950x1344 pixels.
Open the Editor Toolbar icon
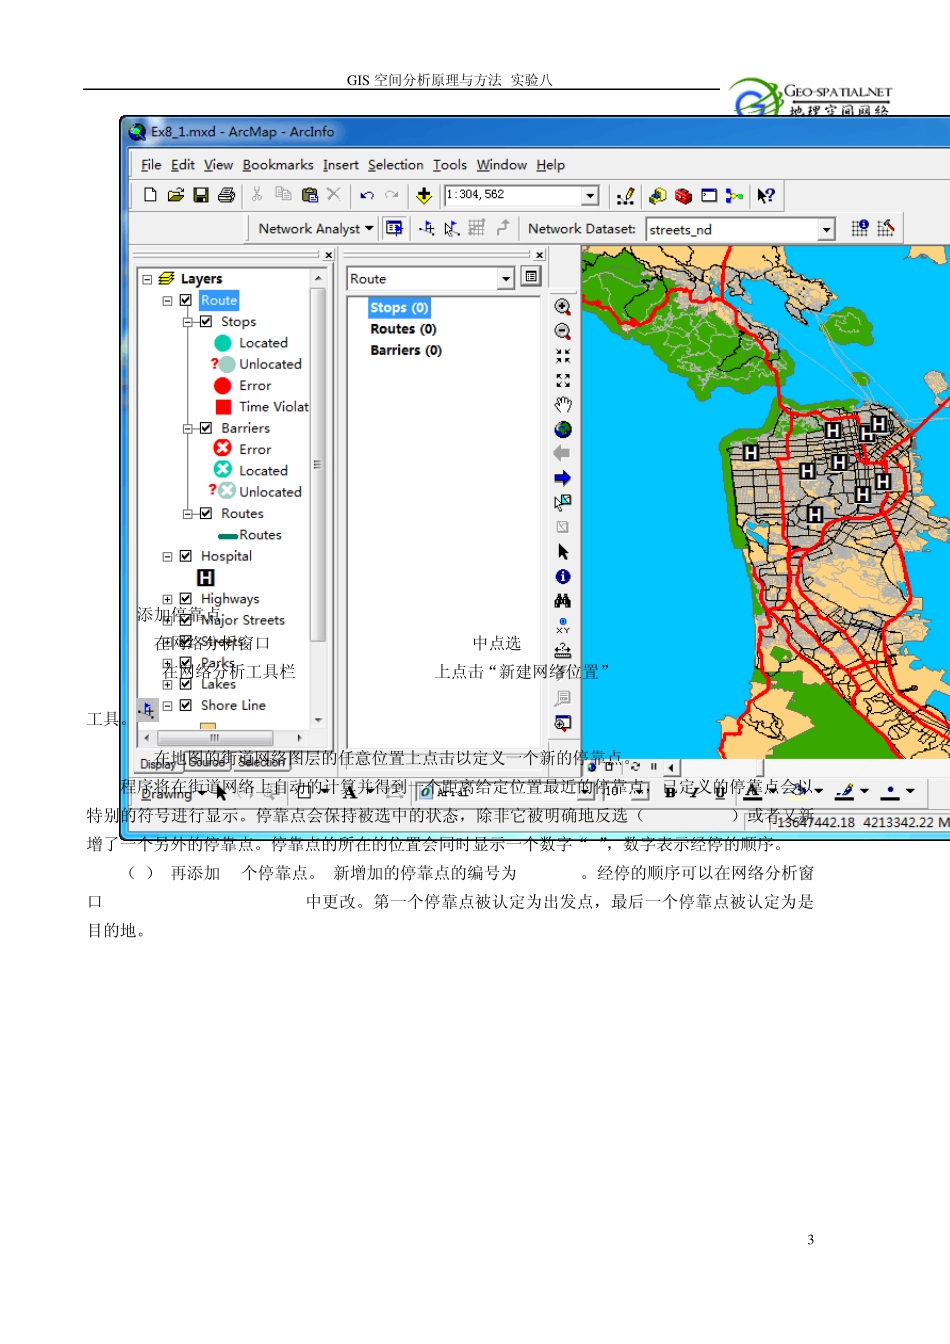[626, 196]
